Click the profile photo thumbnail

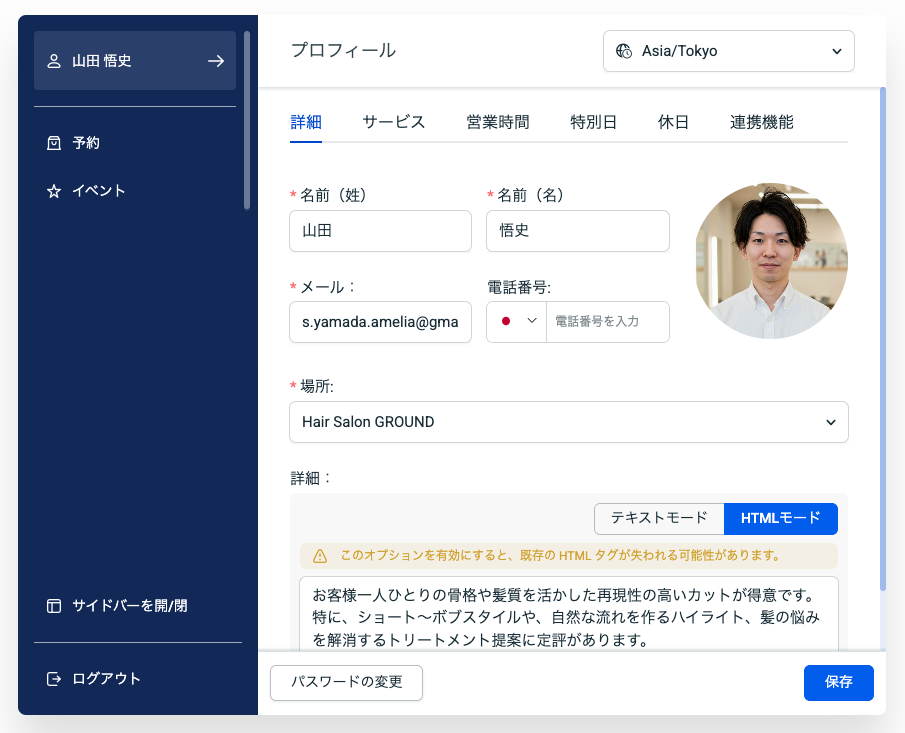tap(771, 261)
